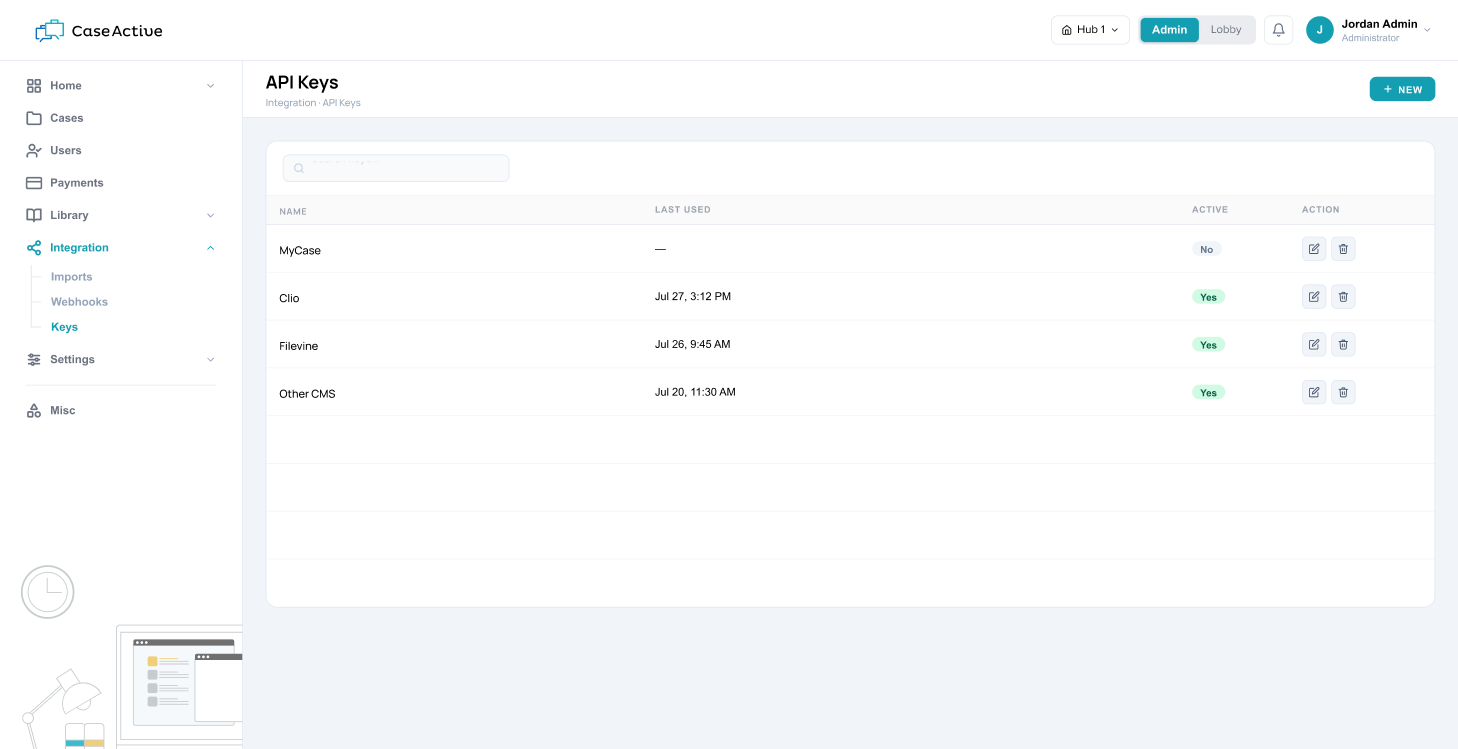This screenshot has height=749, width=1458.
Task: Click the Action column header
Action: click(1320, 210)
